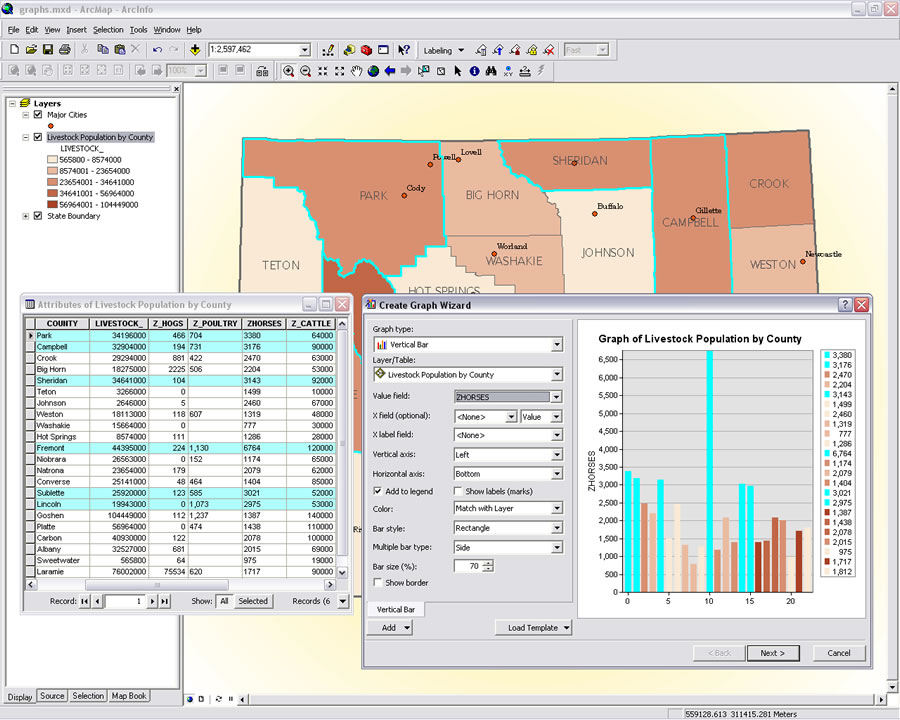Activate the Identify tool

click(474, 71)
